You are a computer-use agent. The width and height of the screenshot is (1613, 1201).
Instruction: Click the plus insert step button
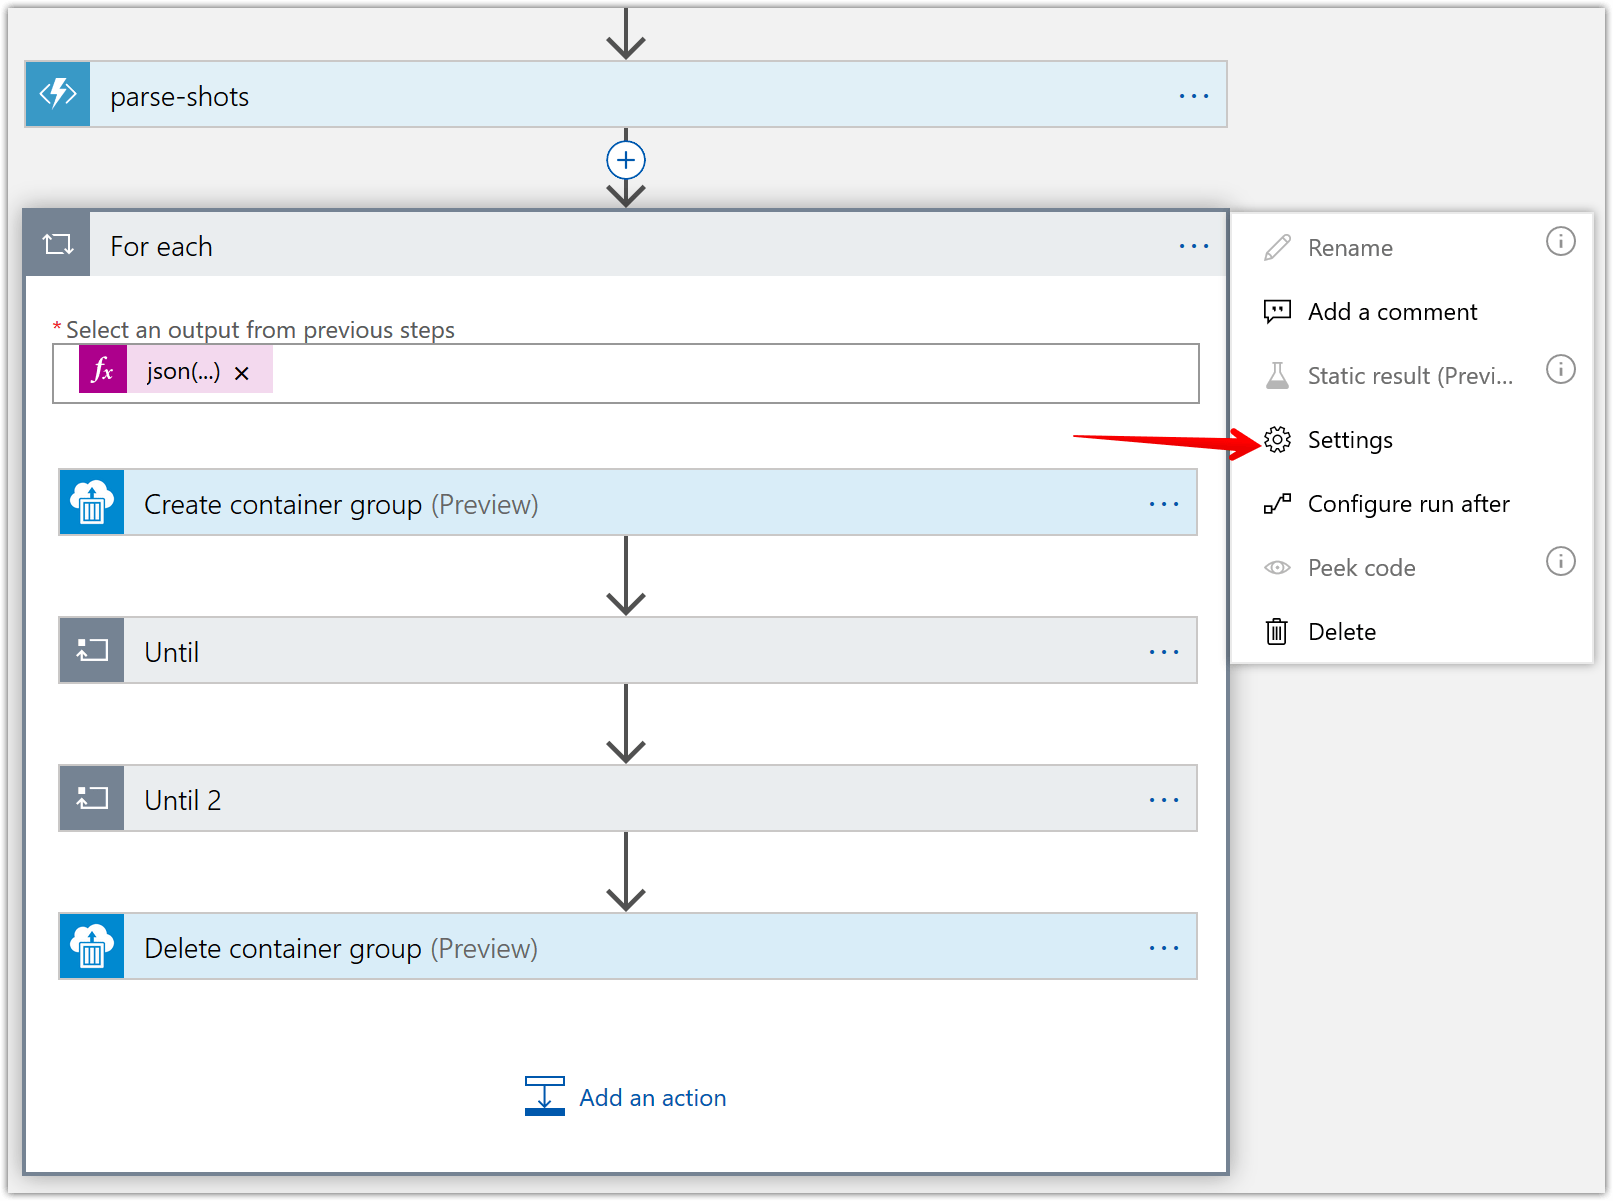point(625,160)
